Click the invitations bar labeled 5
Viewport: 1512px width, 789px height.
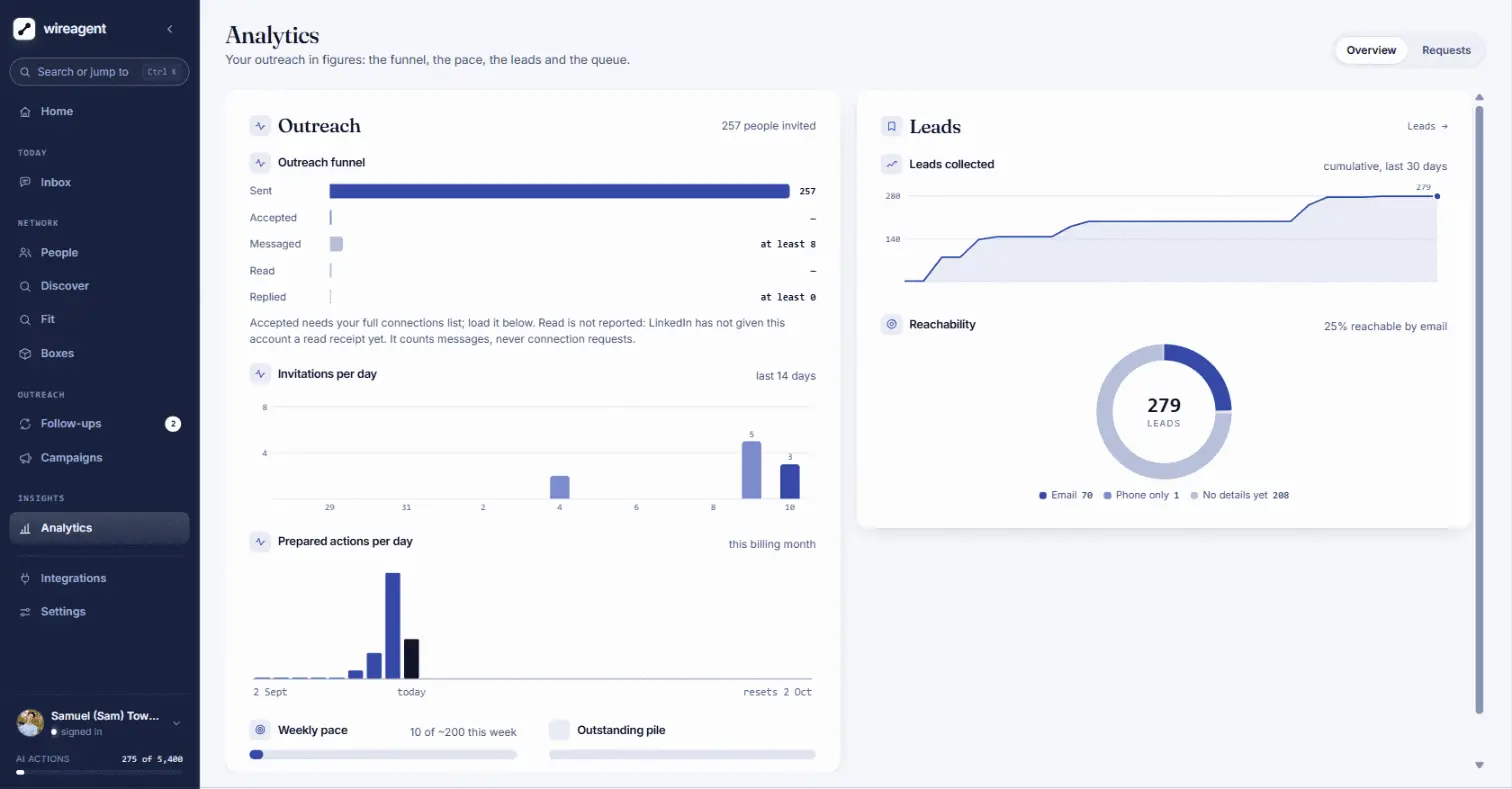point(751,470)
